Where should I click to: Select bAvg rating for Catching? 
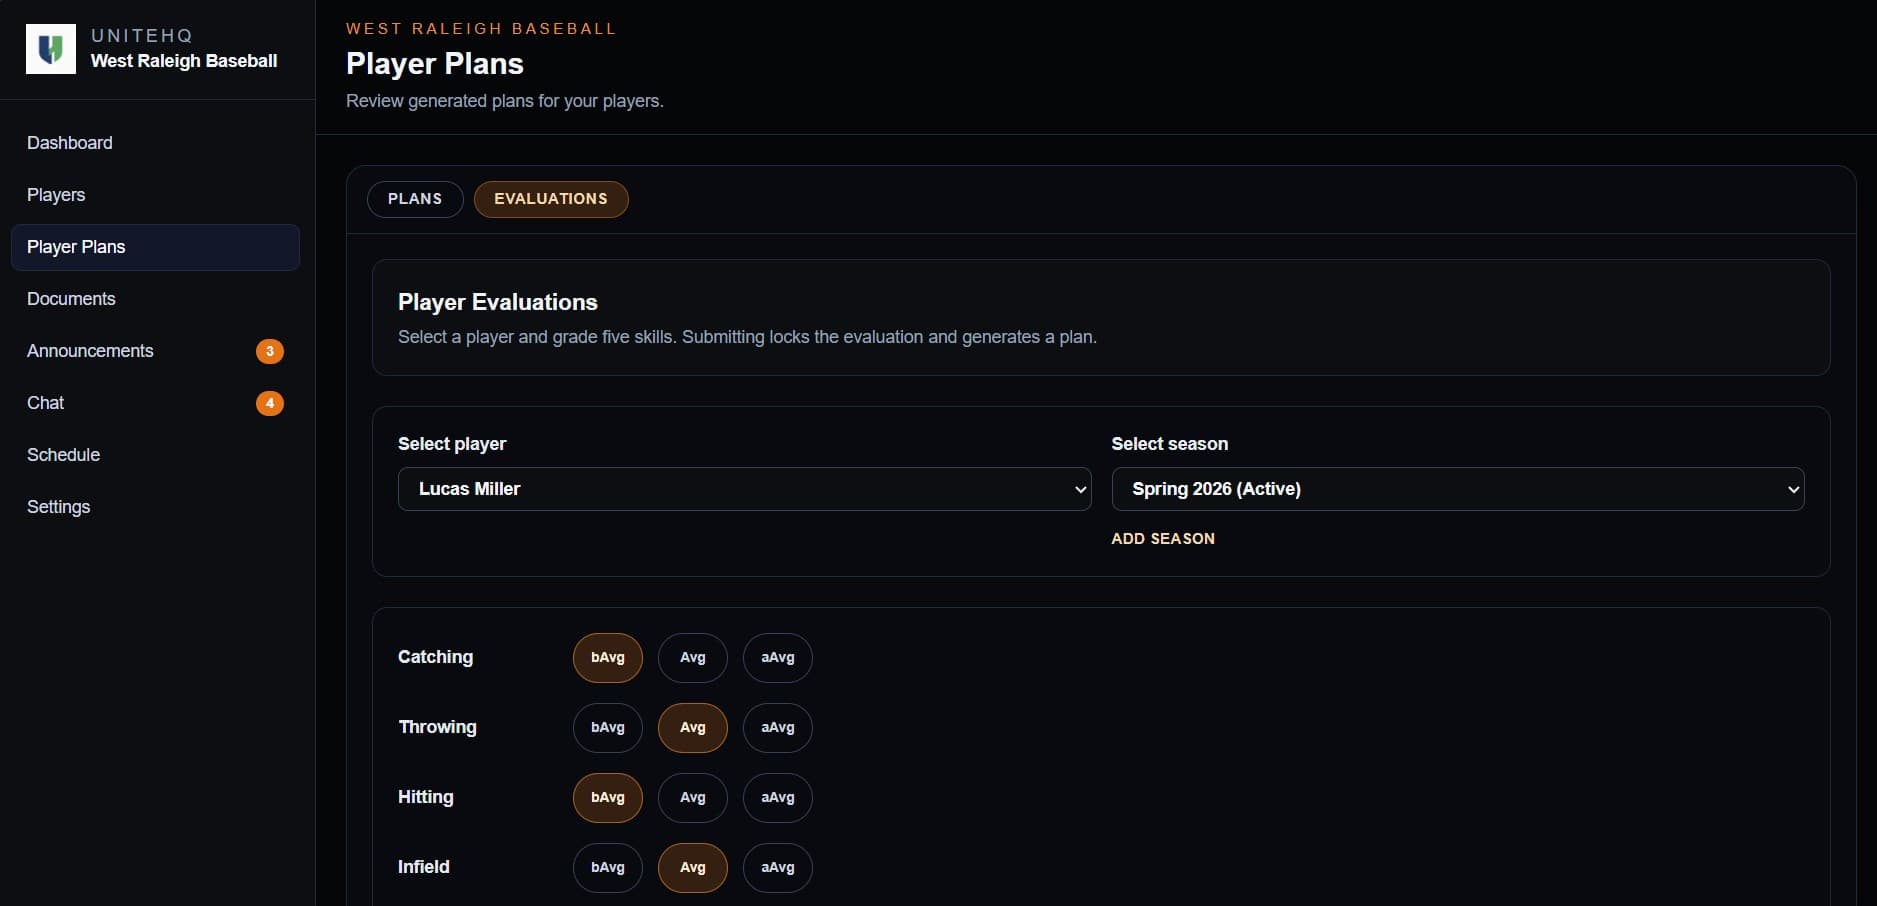607,657
